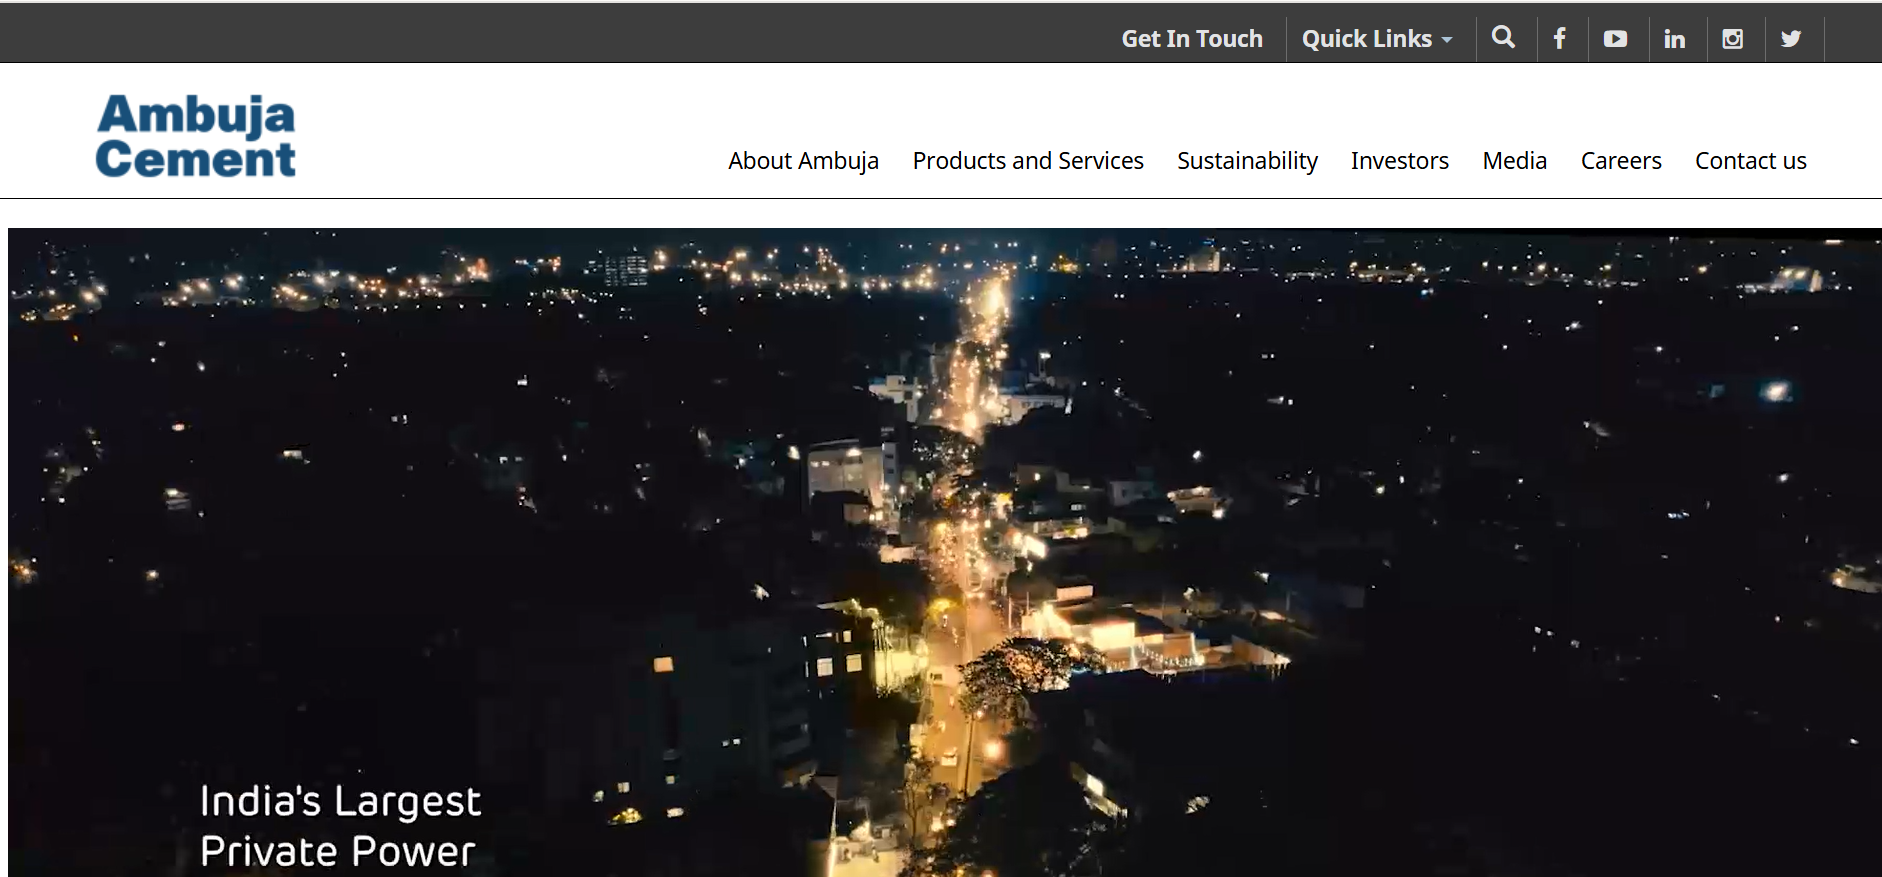This screenshot has width=1882, height=877.
Task: Open the Investors menu item
Action: [1399, 161]
